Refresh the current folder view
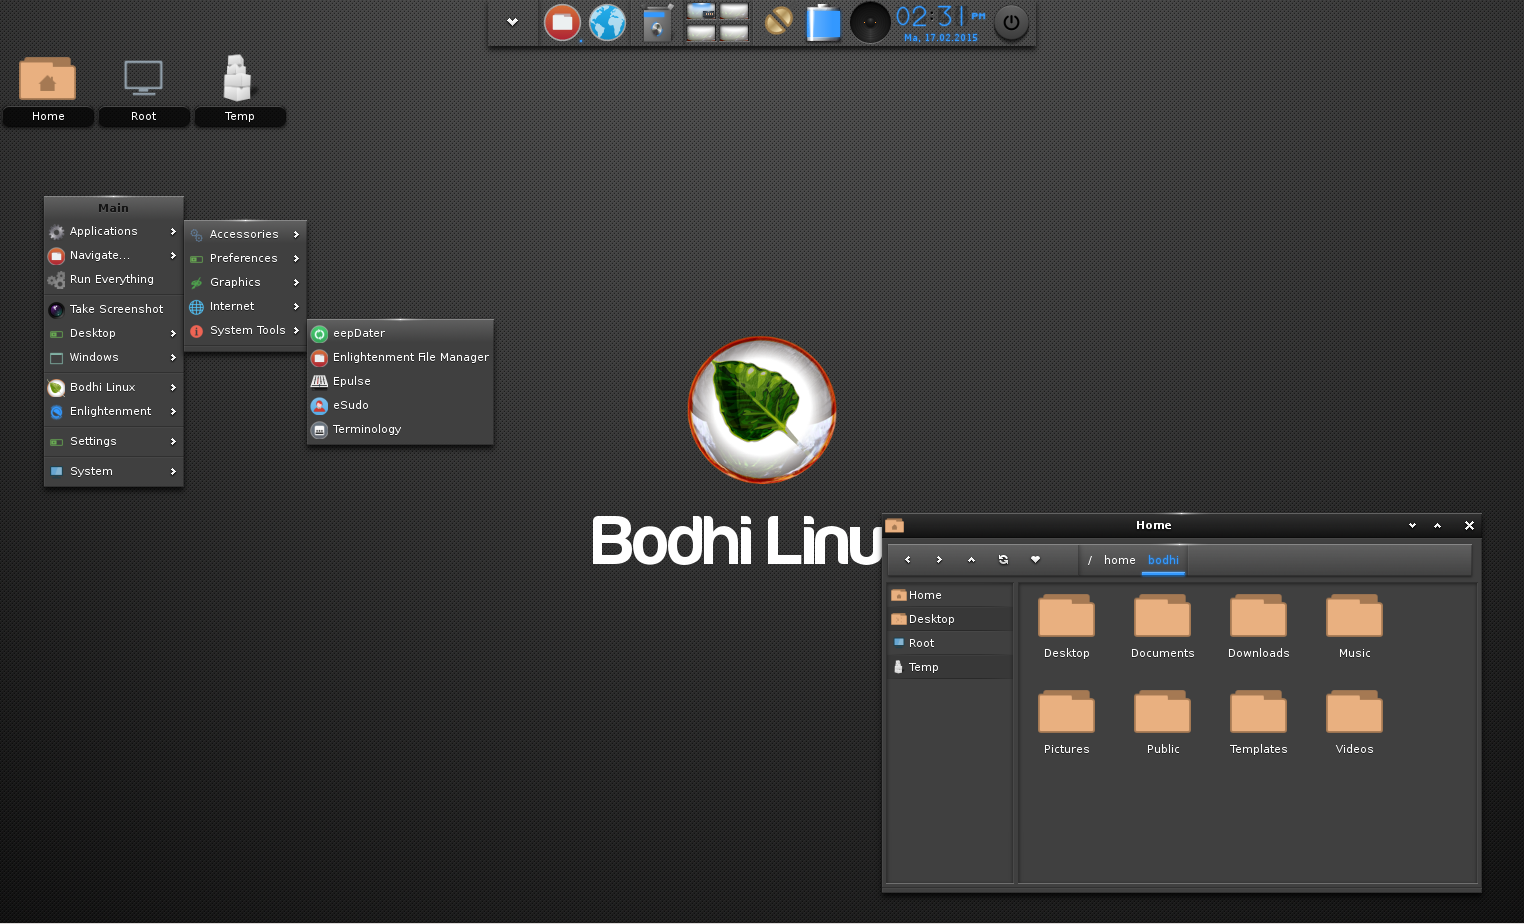Image resolution: width=1524 pixels, height=924 pixels. pos(1003,560)
